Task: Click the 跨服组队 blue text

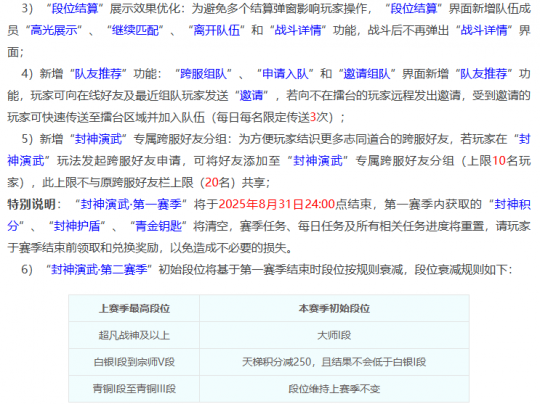Action: 204,74
